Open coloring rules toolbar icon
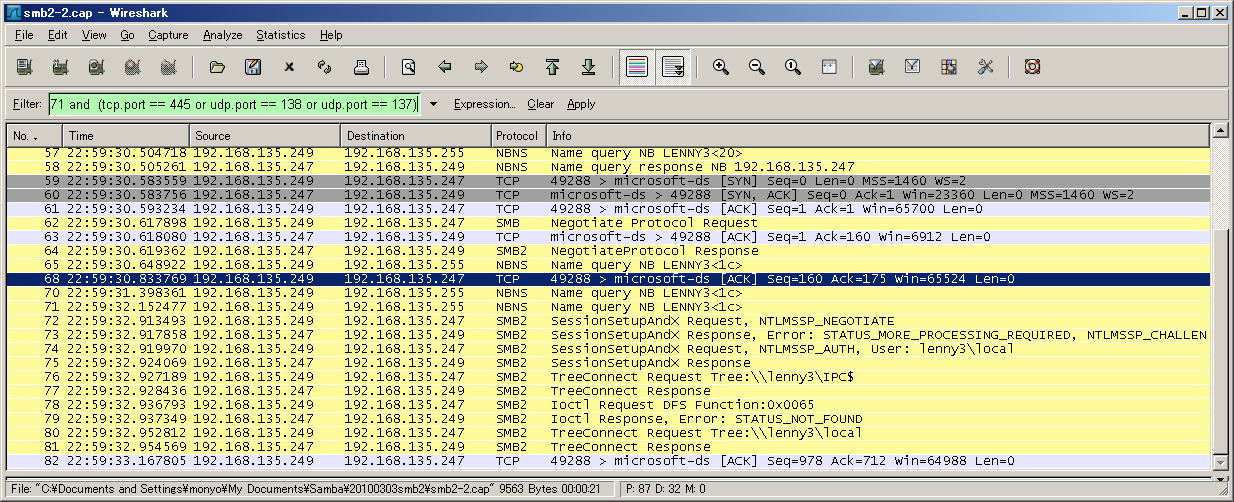The height and width of the screenshot is (502, 1234). (x=949, y=67)
